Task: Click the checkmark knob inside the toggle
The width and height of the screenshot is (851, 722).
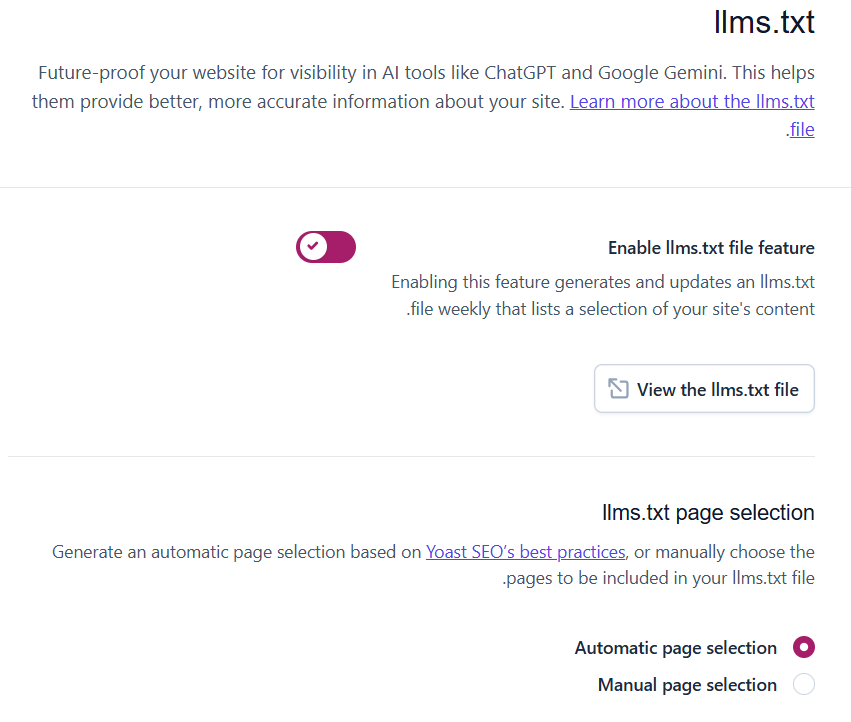Action: point(313,246)
